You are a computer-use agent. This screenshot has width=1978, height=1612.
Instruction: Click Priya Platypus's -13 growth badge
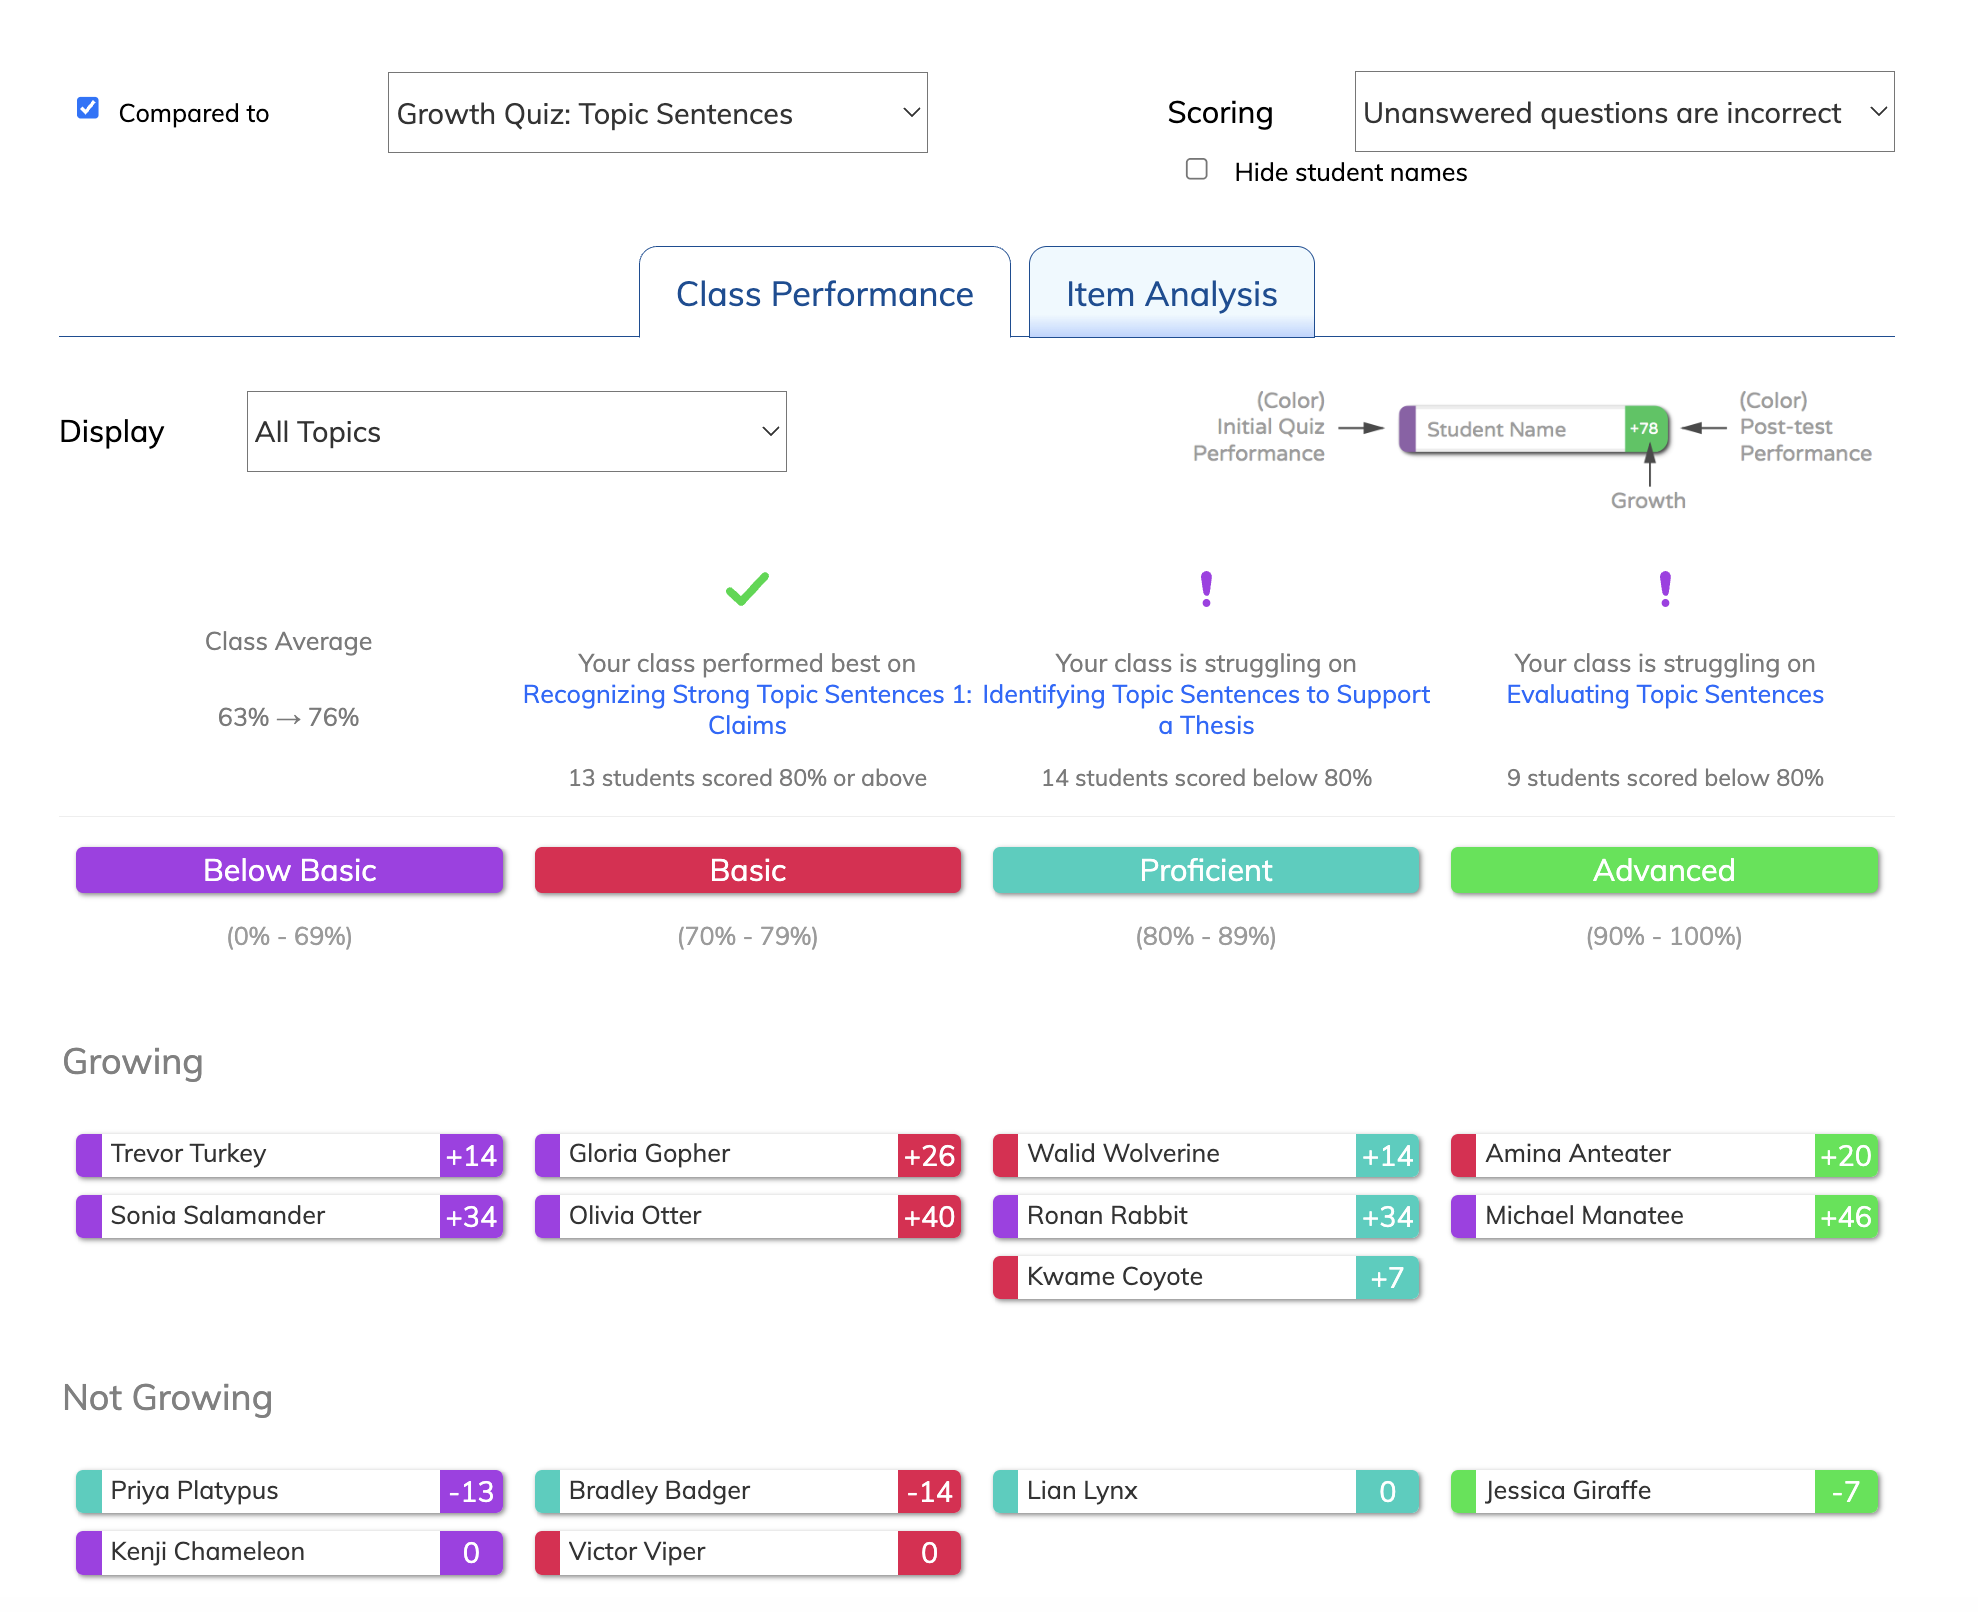coord(471,1492)
